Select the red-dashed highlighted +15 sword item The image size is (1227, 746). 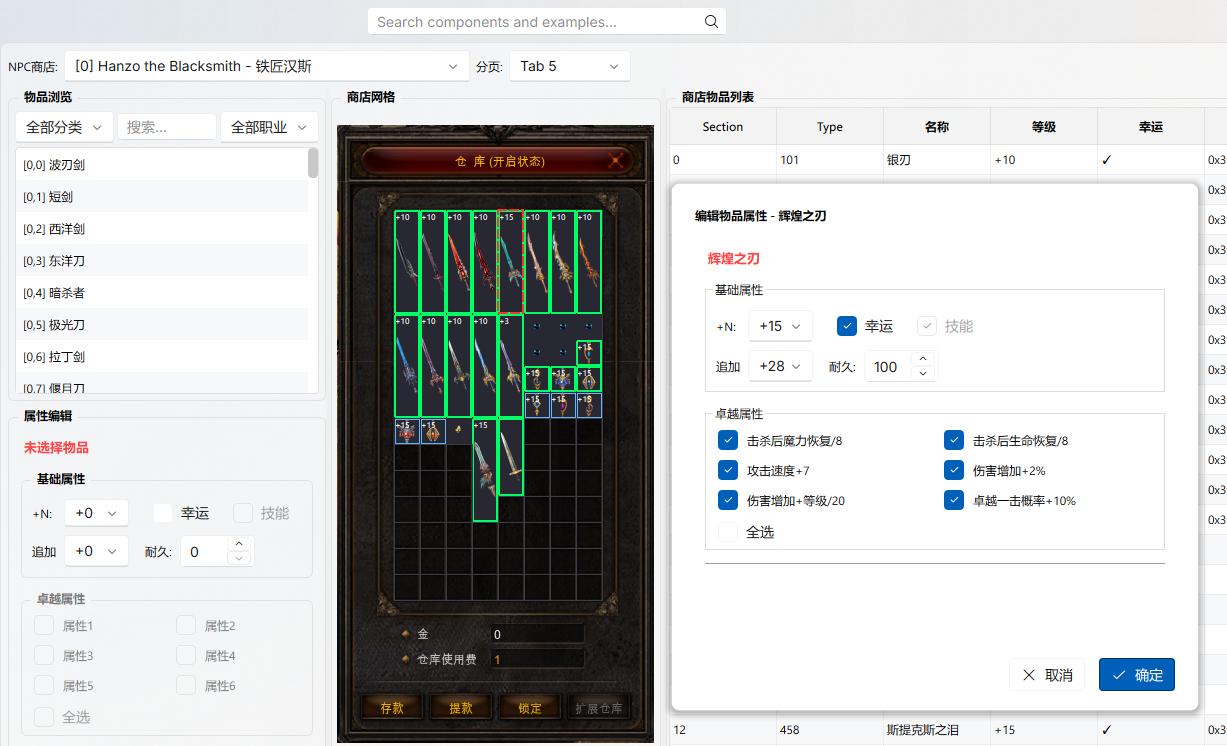(x=510, y=262)
